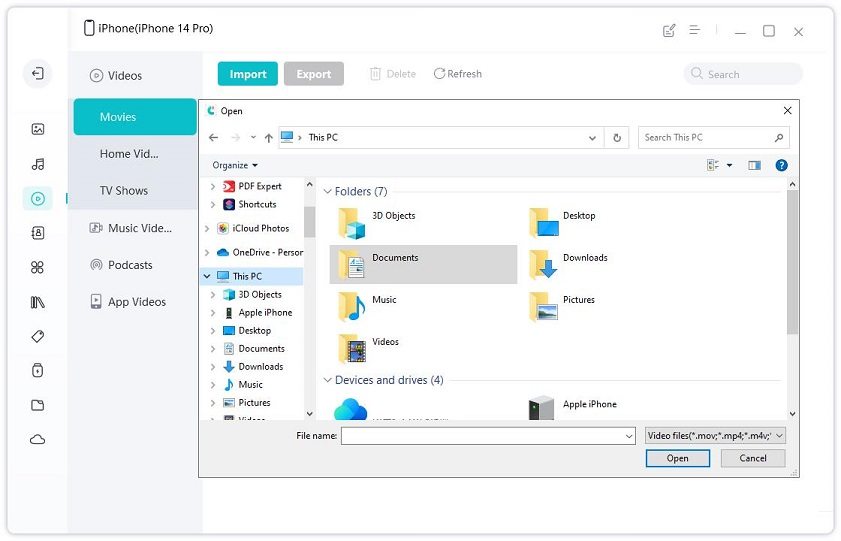Collapse the Folders (7) group
The width and height of the screenshot is (841, 541).
[327, 191]
